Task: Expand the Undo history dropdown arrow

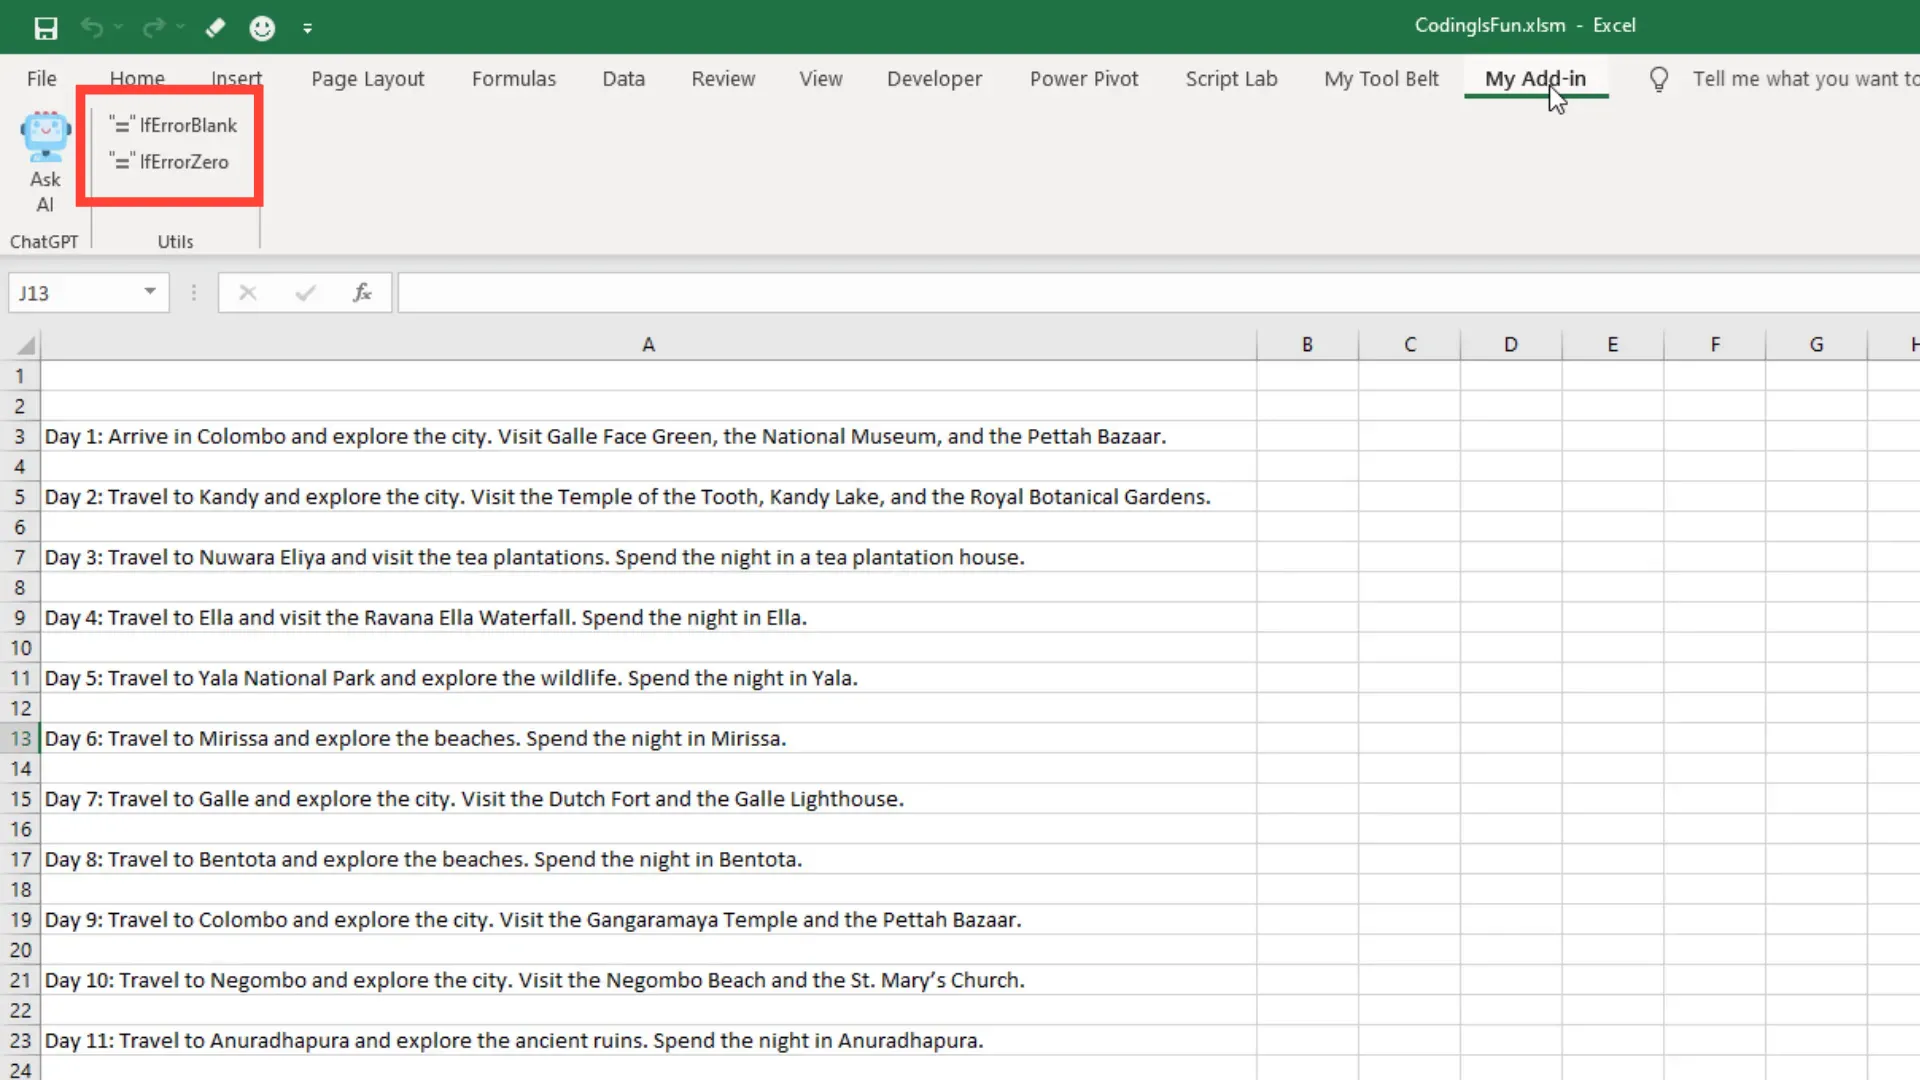Action: coord(119,28)
